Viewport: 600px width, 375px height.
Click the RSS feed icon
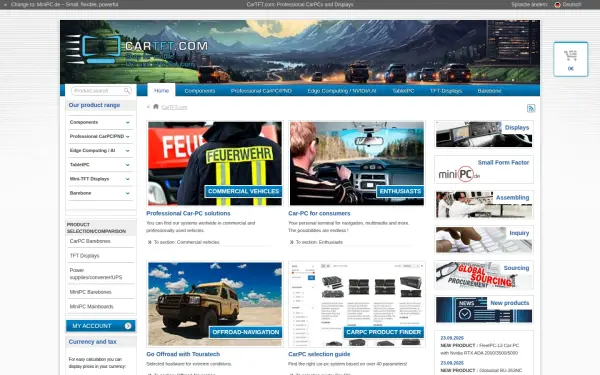531,108
